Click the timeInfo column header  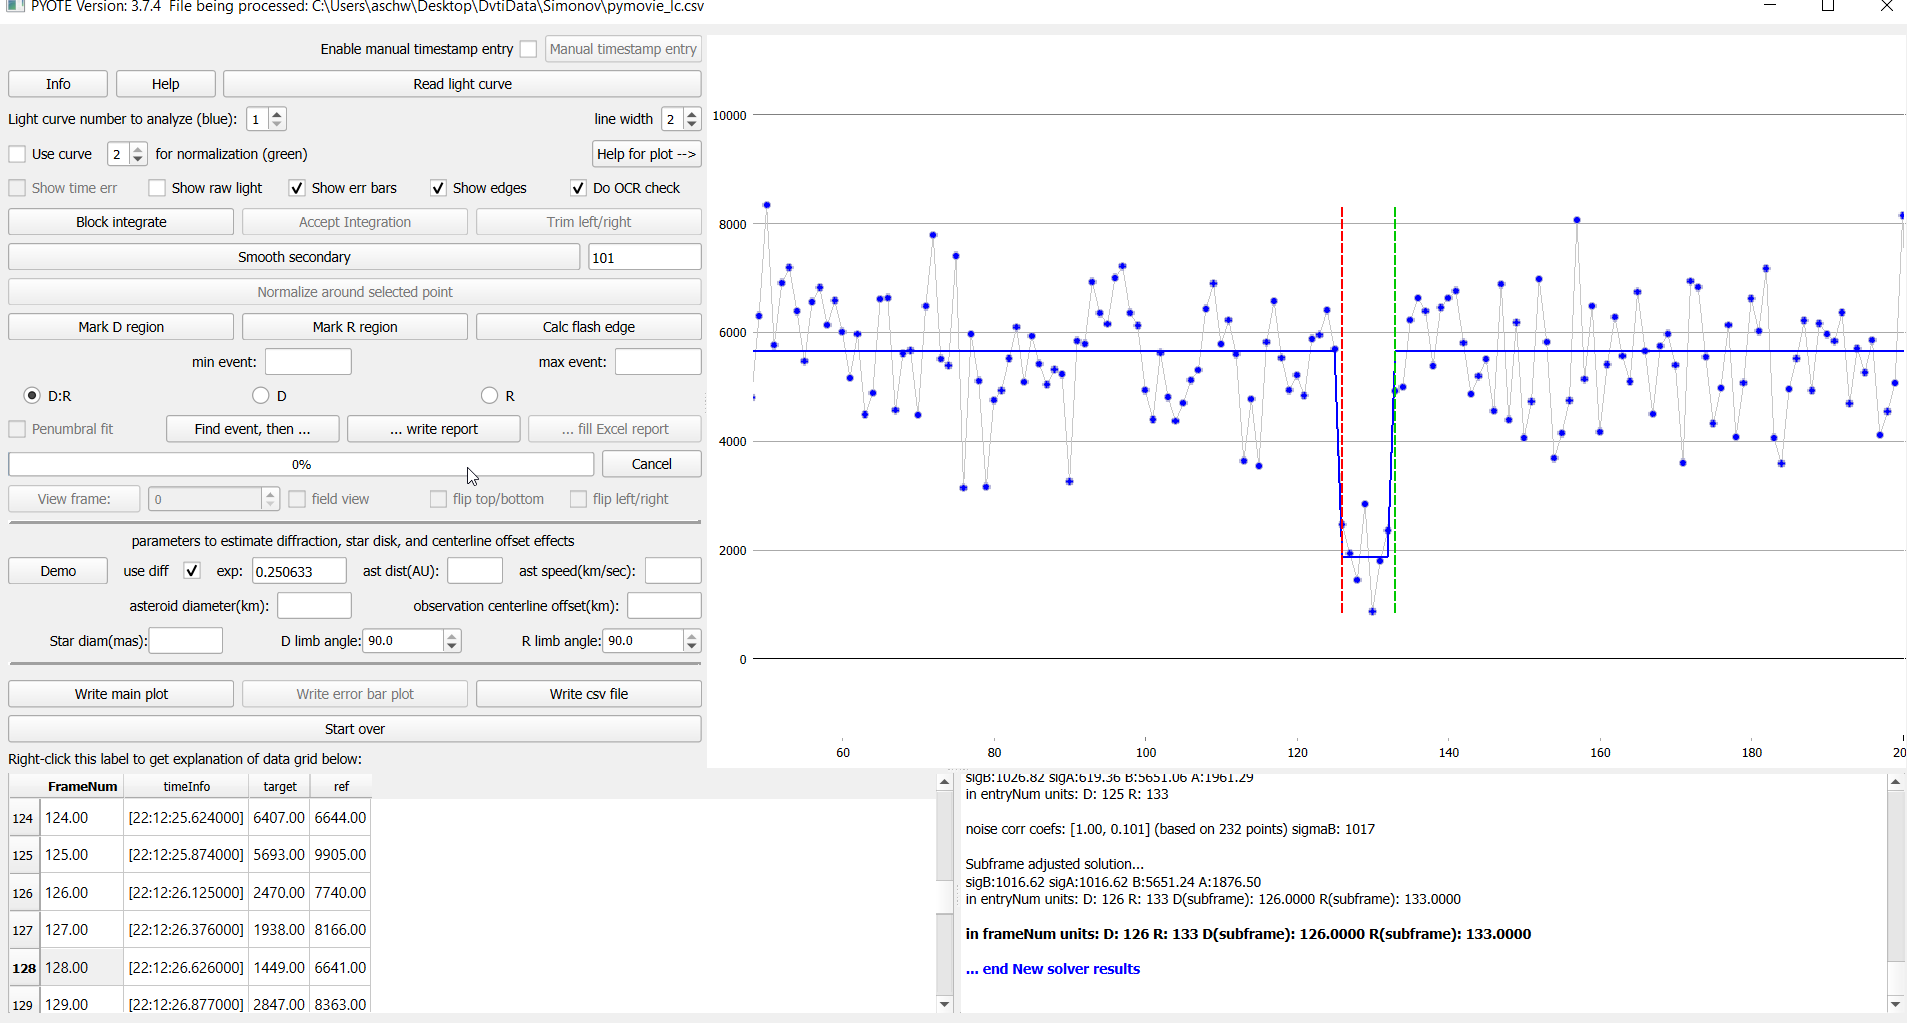186,787
